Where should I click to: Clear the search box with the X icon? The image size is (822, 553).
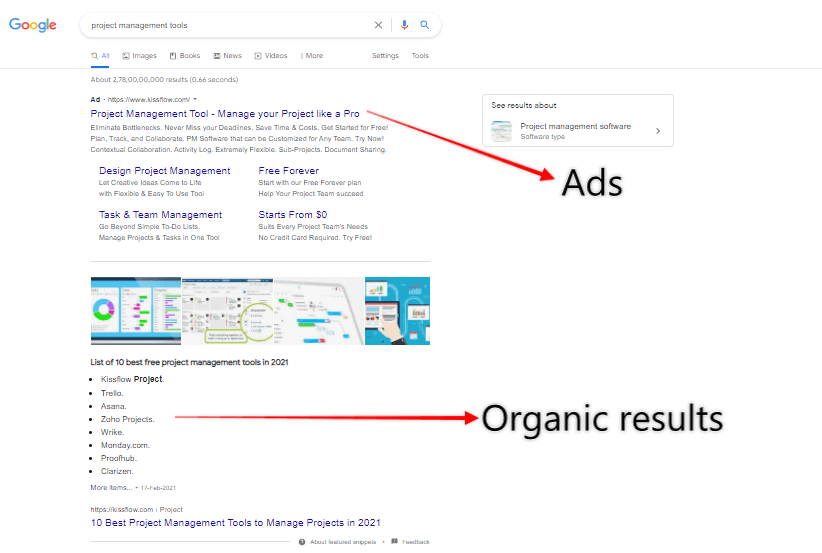(378, 25)
